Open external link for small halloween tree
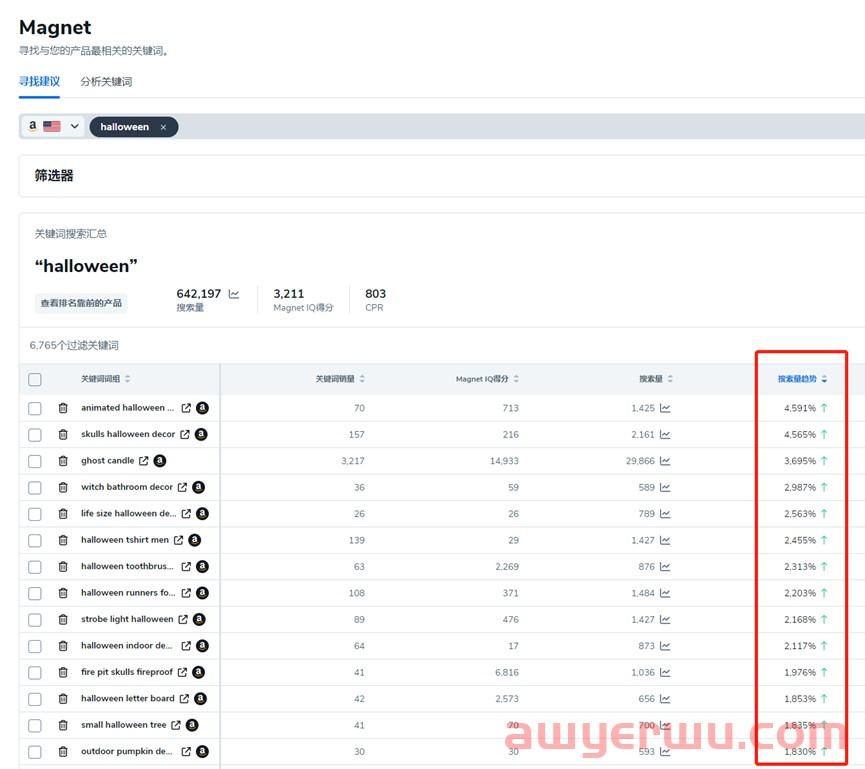865x769 pixels. coord(175,725)
